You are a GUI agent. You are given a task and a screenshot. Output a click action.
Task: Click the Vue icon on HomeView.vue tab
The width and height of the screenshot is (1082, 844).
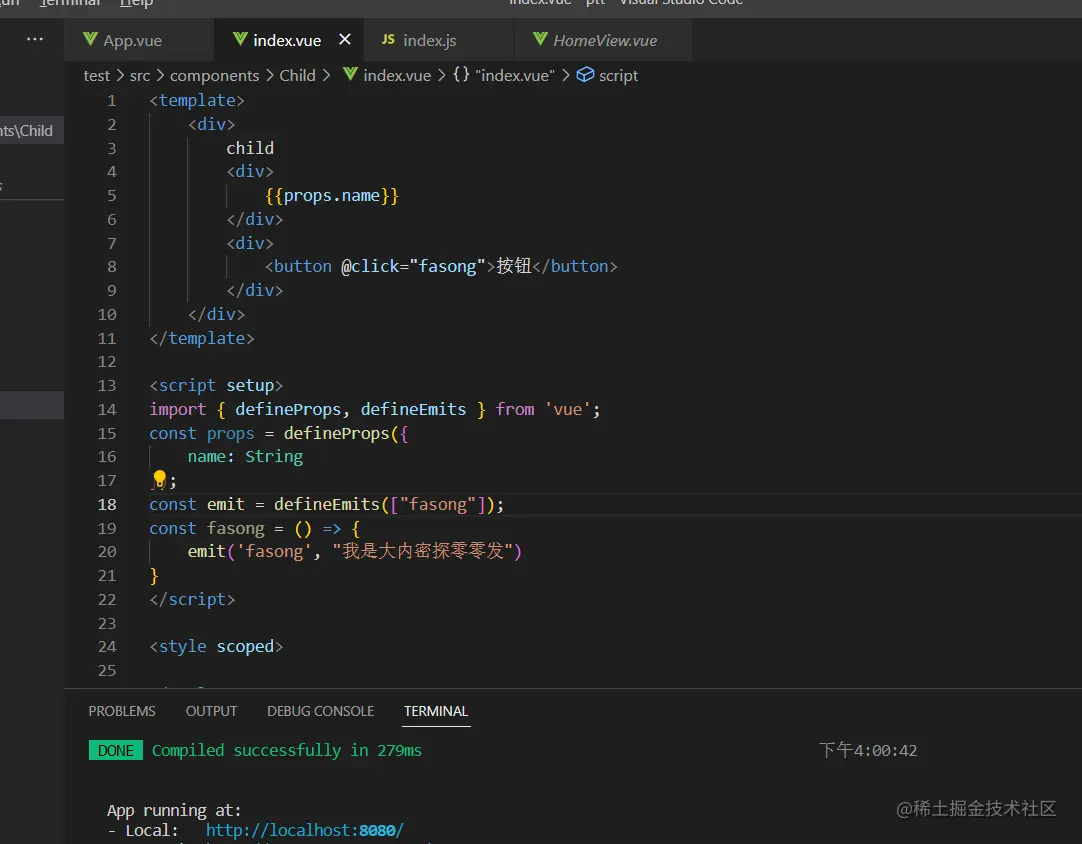540,39
